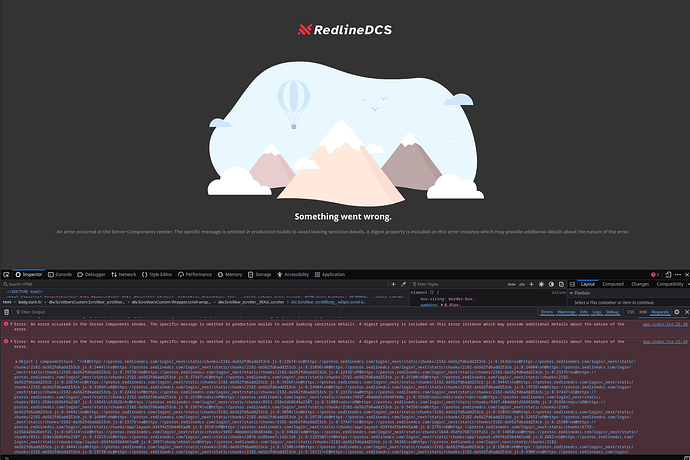This screenshot has height=460, width=690.
Task: Open the Application panel
Action: coord(330,274)
